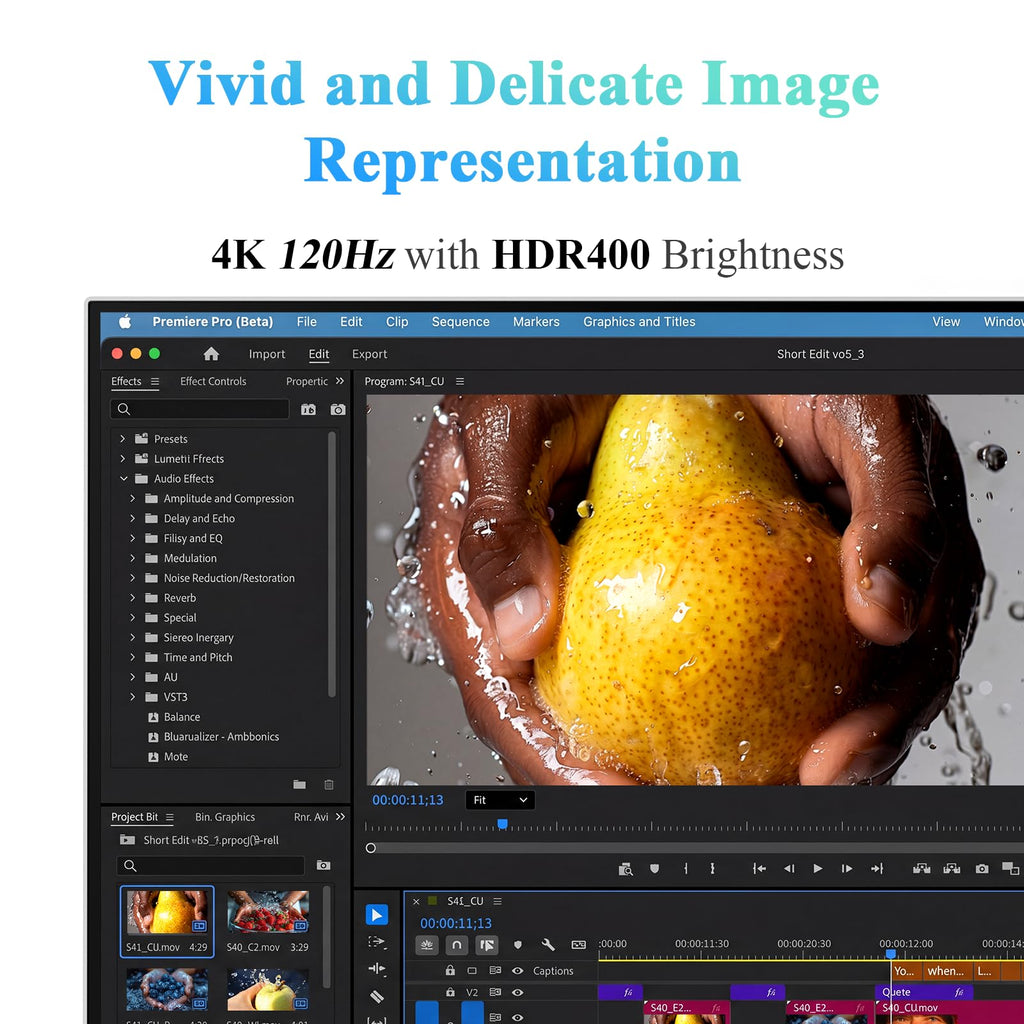The image size is (1024, 1024).
Task: Open the Bin. Graphics tab
Action: tap(225, 817)
